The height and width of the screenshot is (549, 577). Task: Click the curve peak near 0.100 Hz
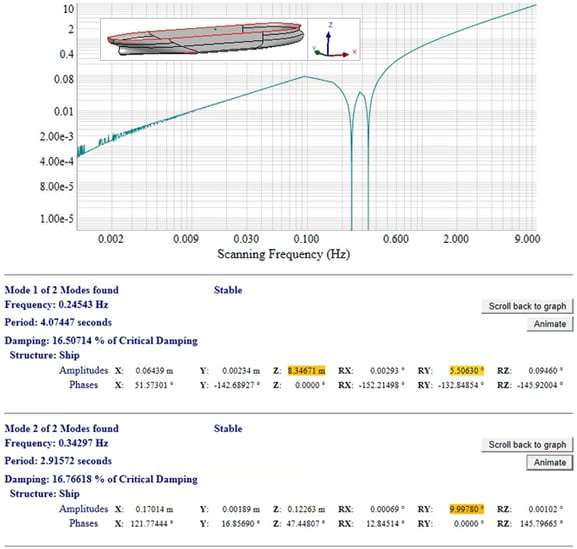305,76
